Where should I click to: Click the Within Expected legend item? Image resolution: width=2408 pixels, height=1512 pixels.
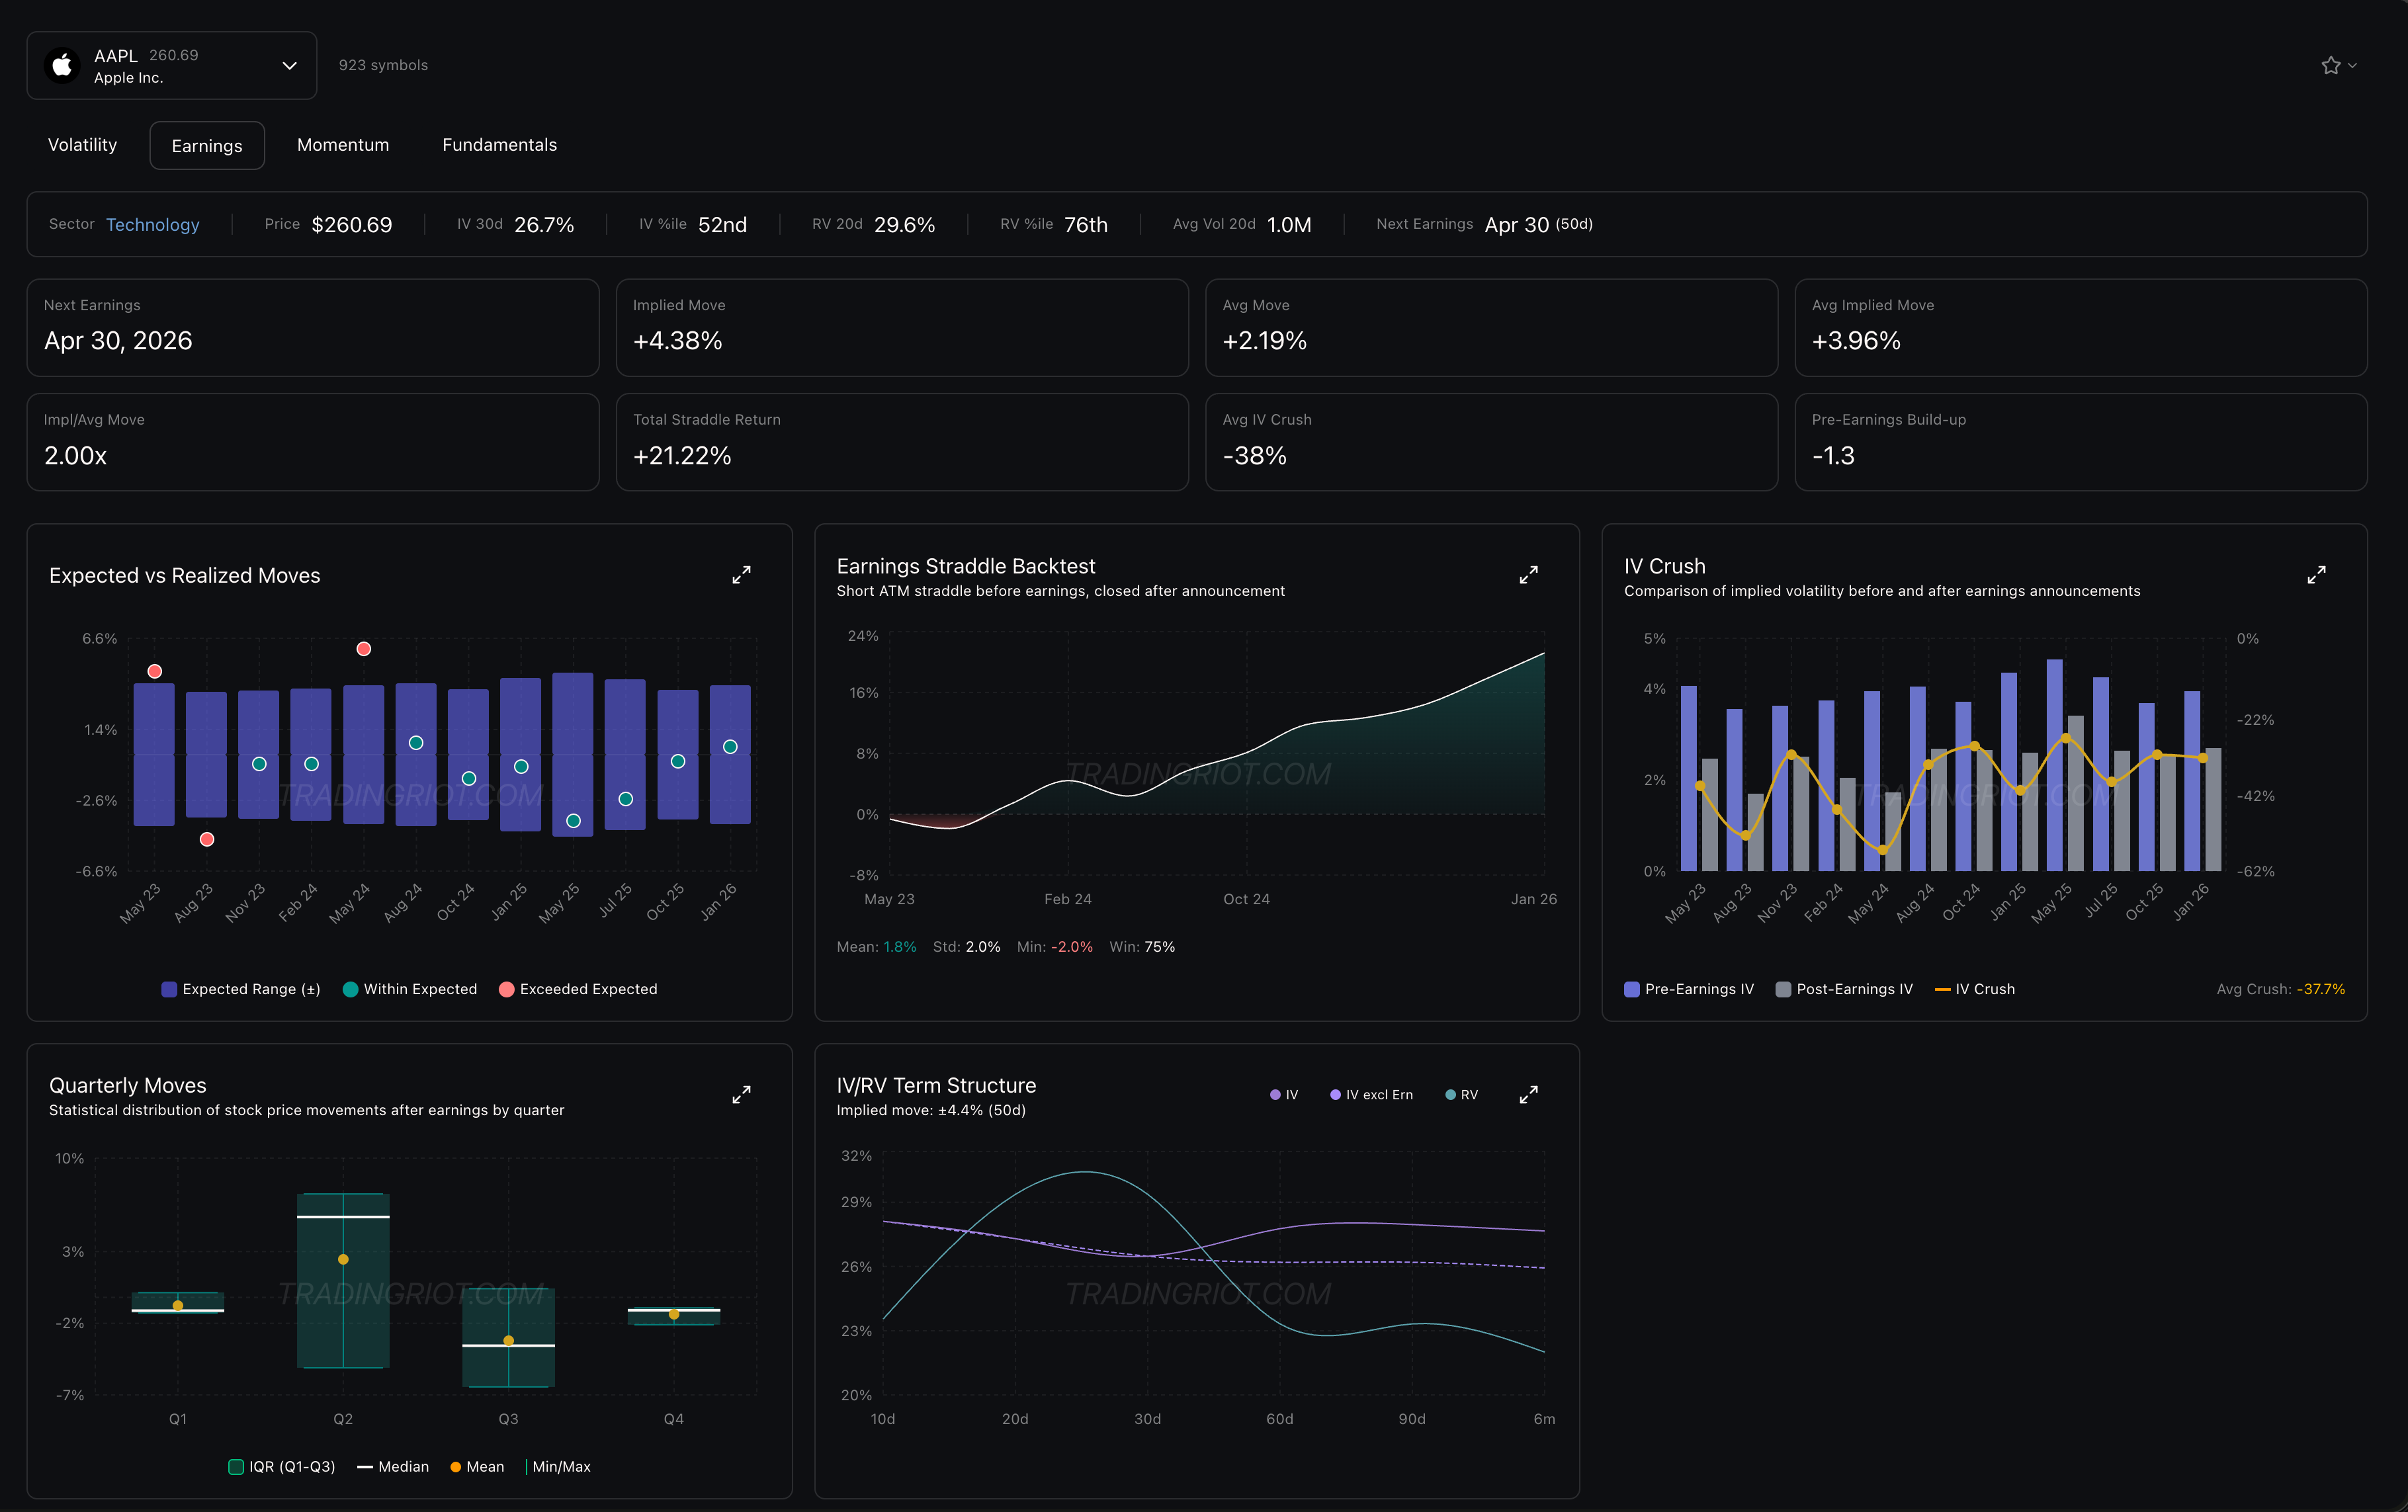click(410, 989)
